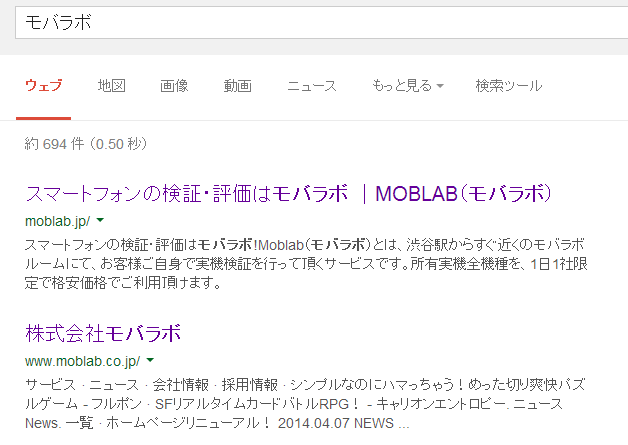Screen dimensions: 628x445
Task: Open the 株式会社モバラボ result link
Action: click(103, 333)
